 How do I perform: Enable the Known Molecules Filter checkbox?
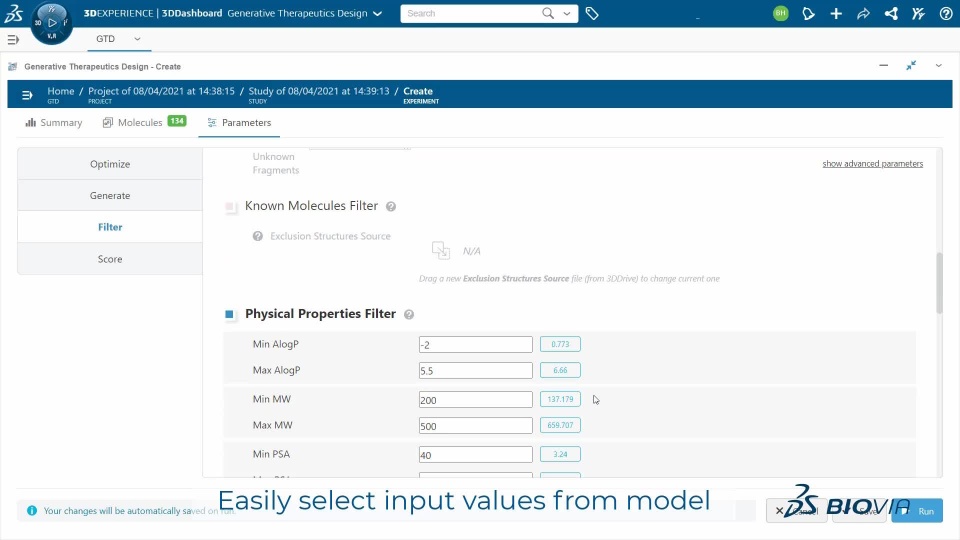click(230, 207)
